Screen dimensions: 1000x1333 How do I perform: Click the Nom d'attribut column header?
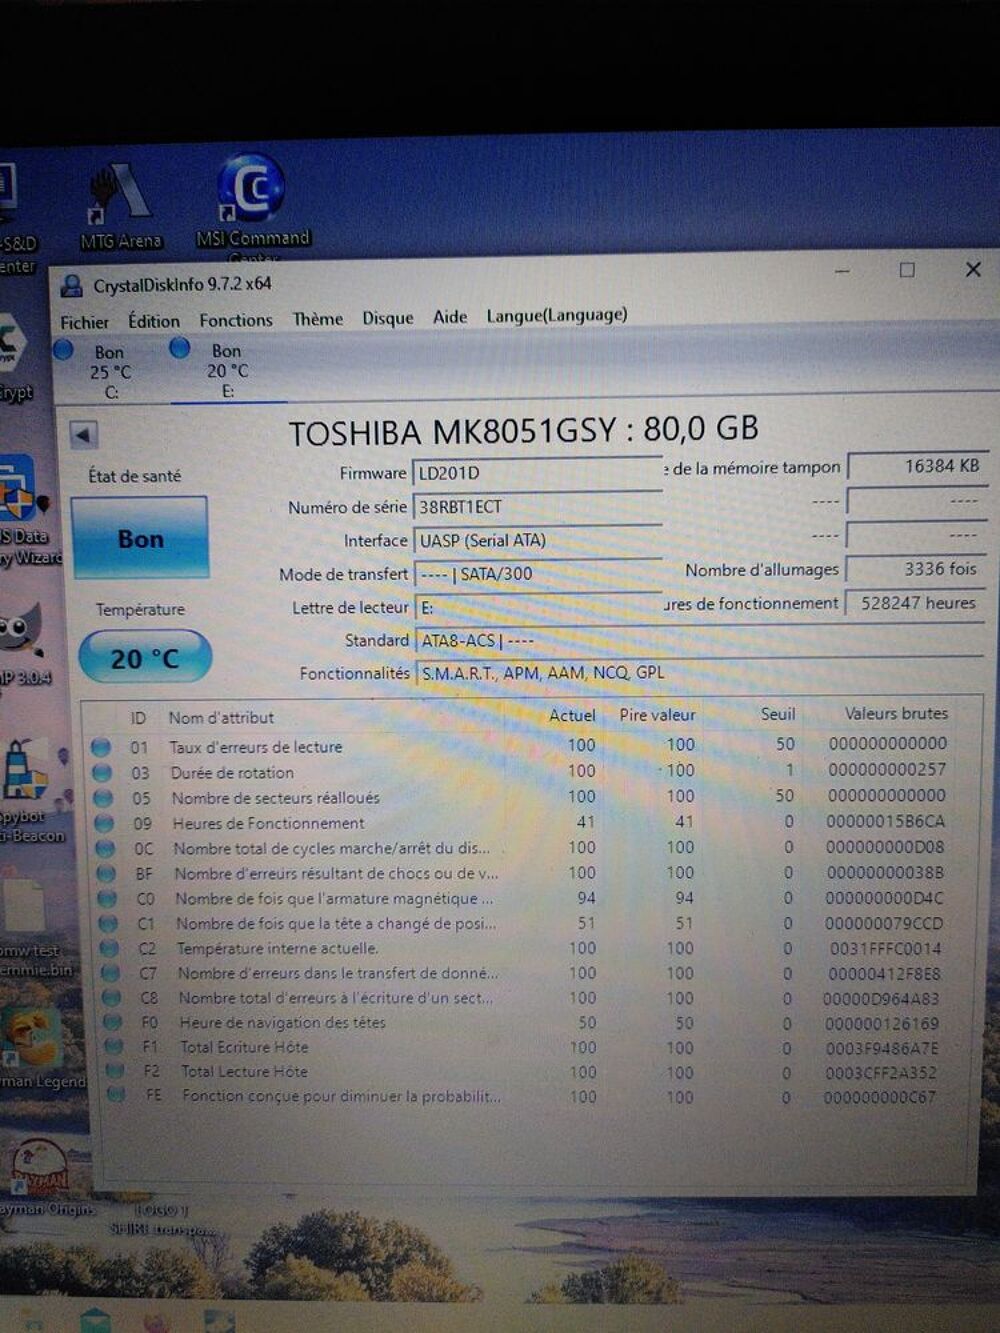tap(221, 717)
